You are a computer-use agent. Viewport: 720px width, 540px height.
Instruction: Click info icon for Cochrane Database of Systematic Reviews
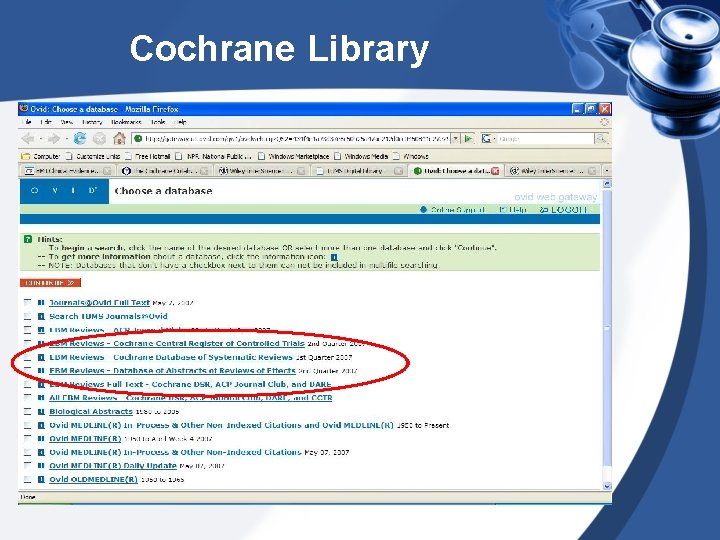[x=41, y=357]
